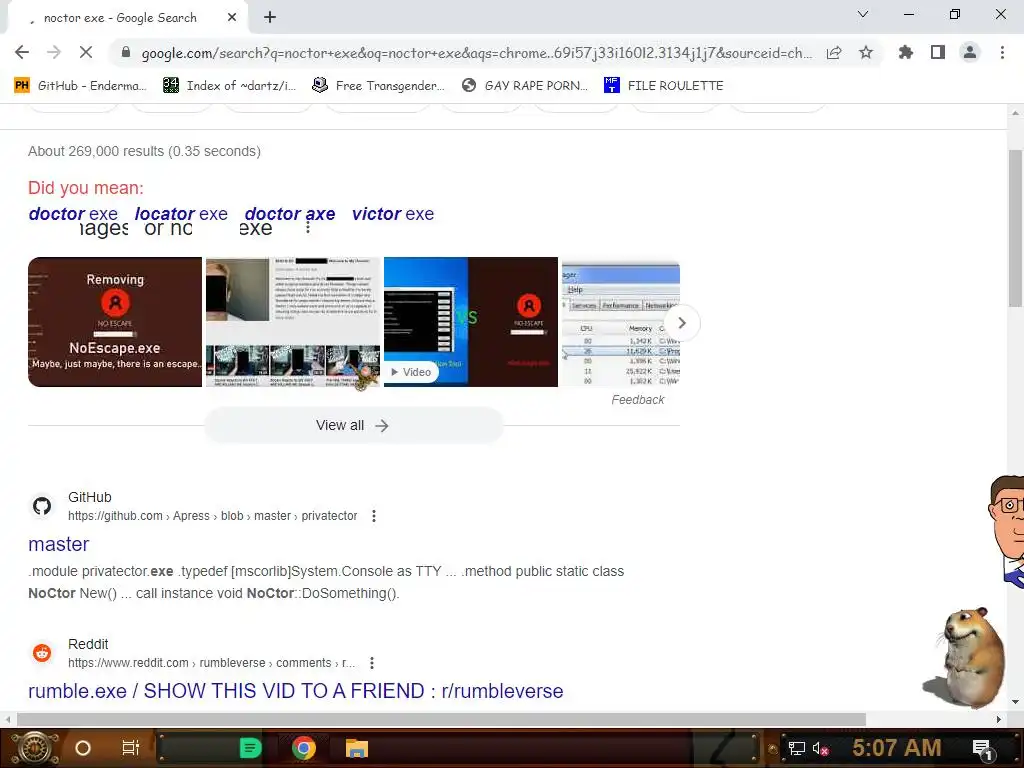This screenshot has width=1024, height=768.
Task: Click vertical scrollbar down arrow
Action: [x=1015, y=702]
